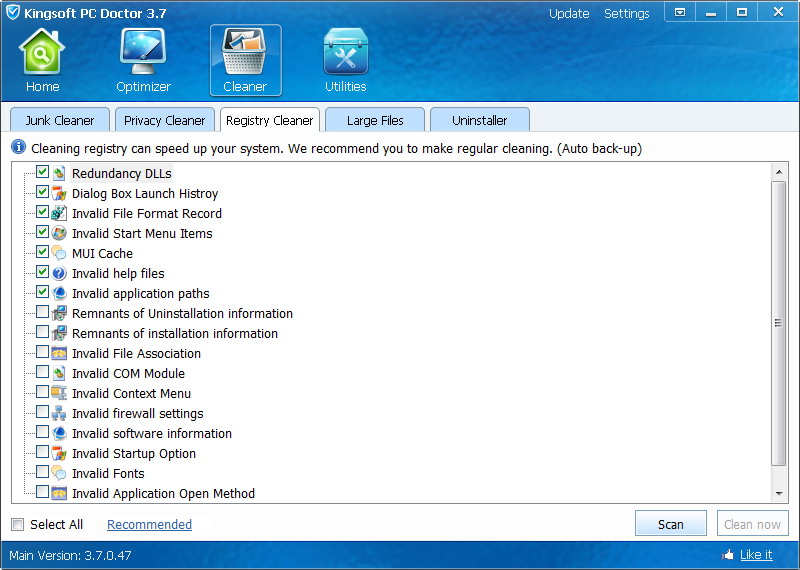Screen dimensions: 800x570
Task: Click the Invalid COM Module icon
Action: click(x=59, y=373)
